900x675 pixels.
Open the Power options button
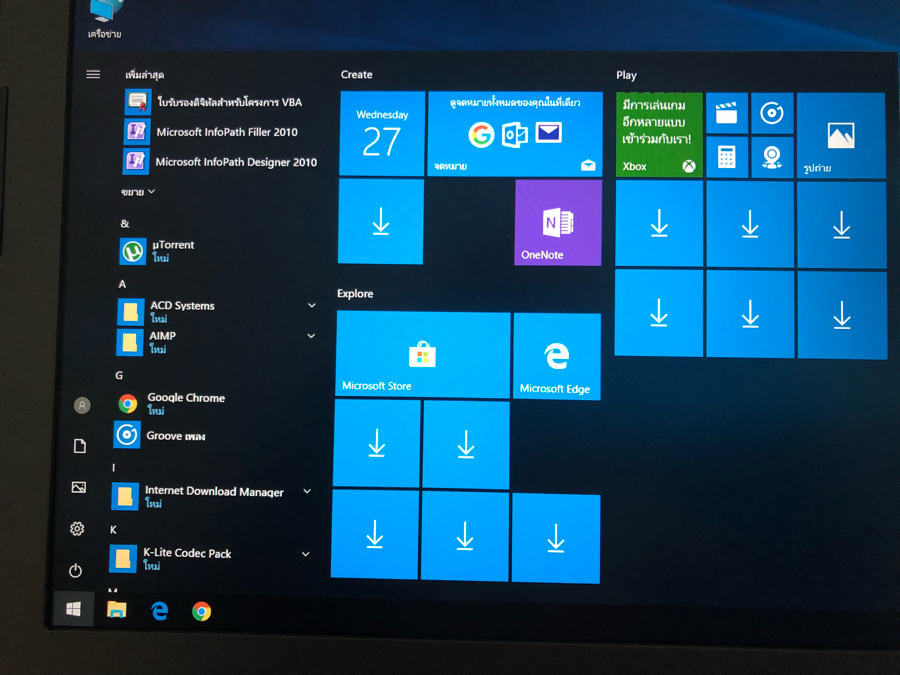tap(75, 571)
